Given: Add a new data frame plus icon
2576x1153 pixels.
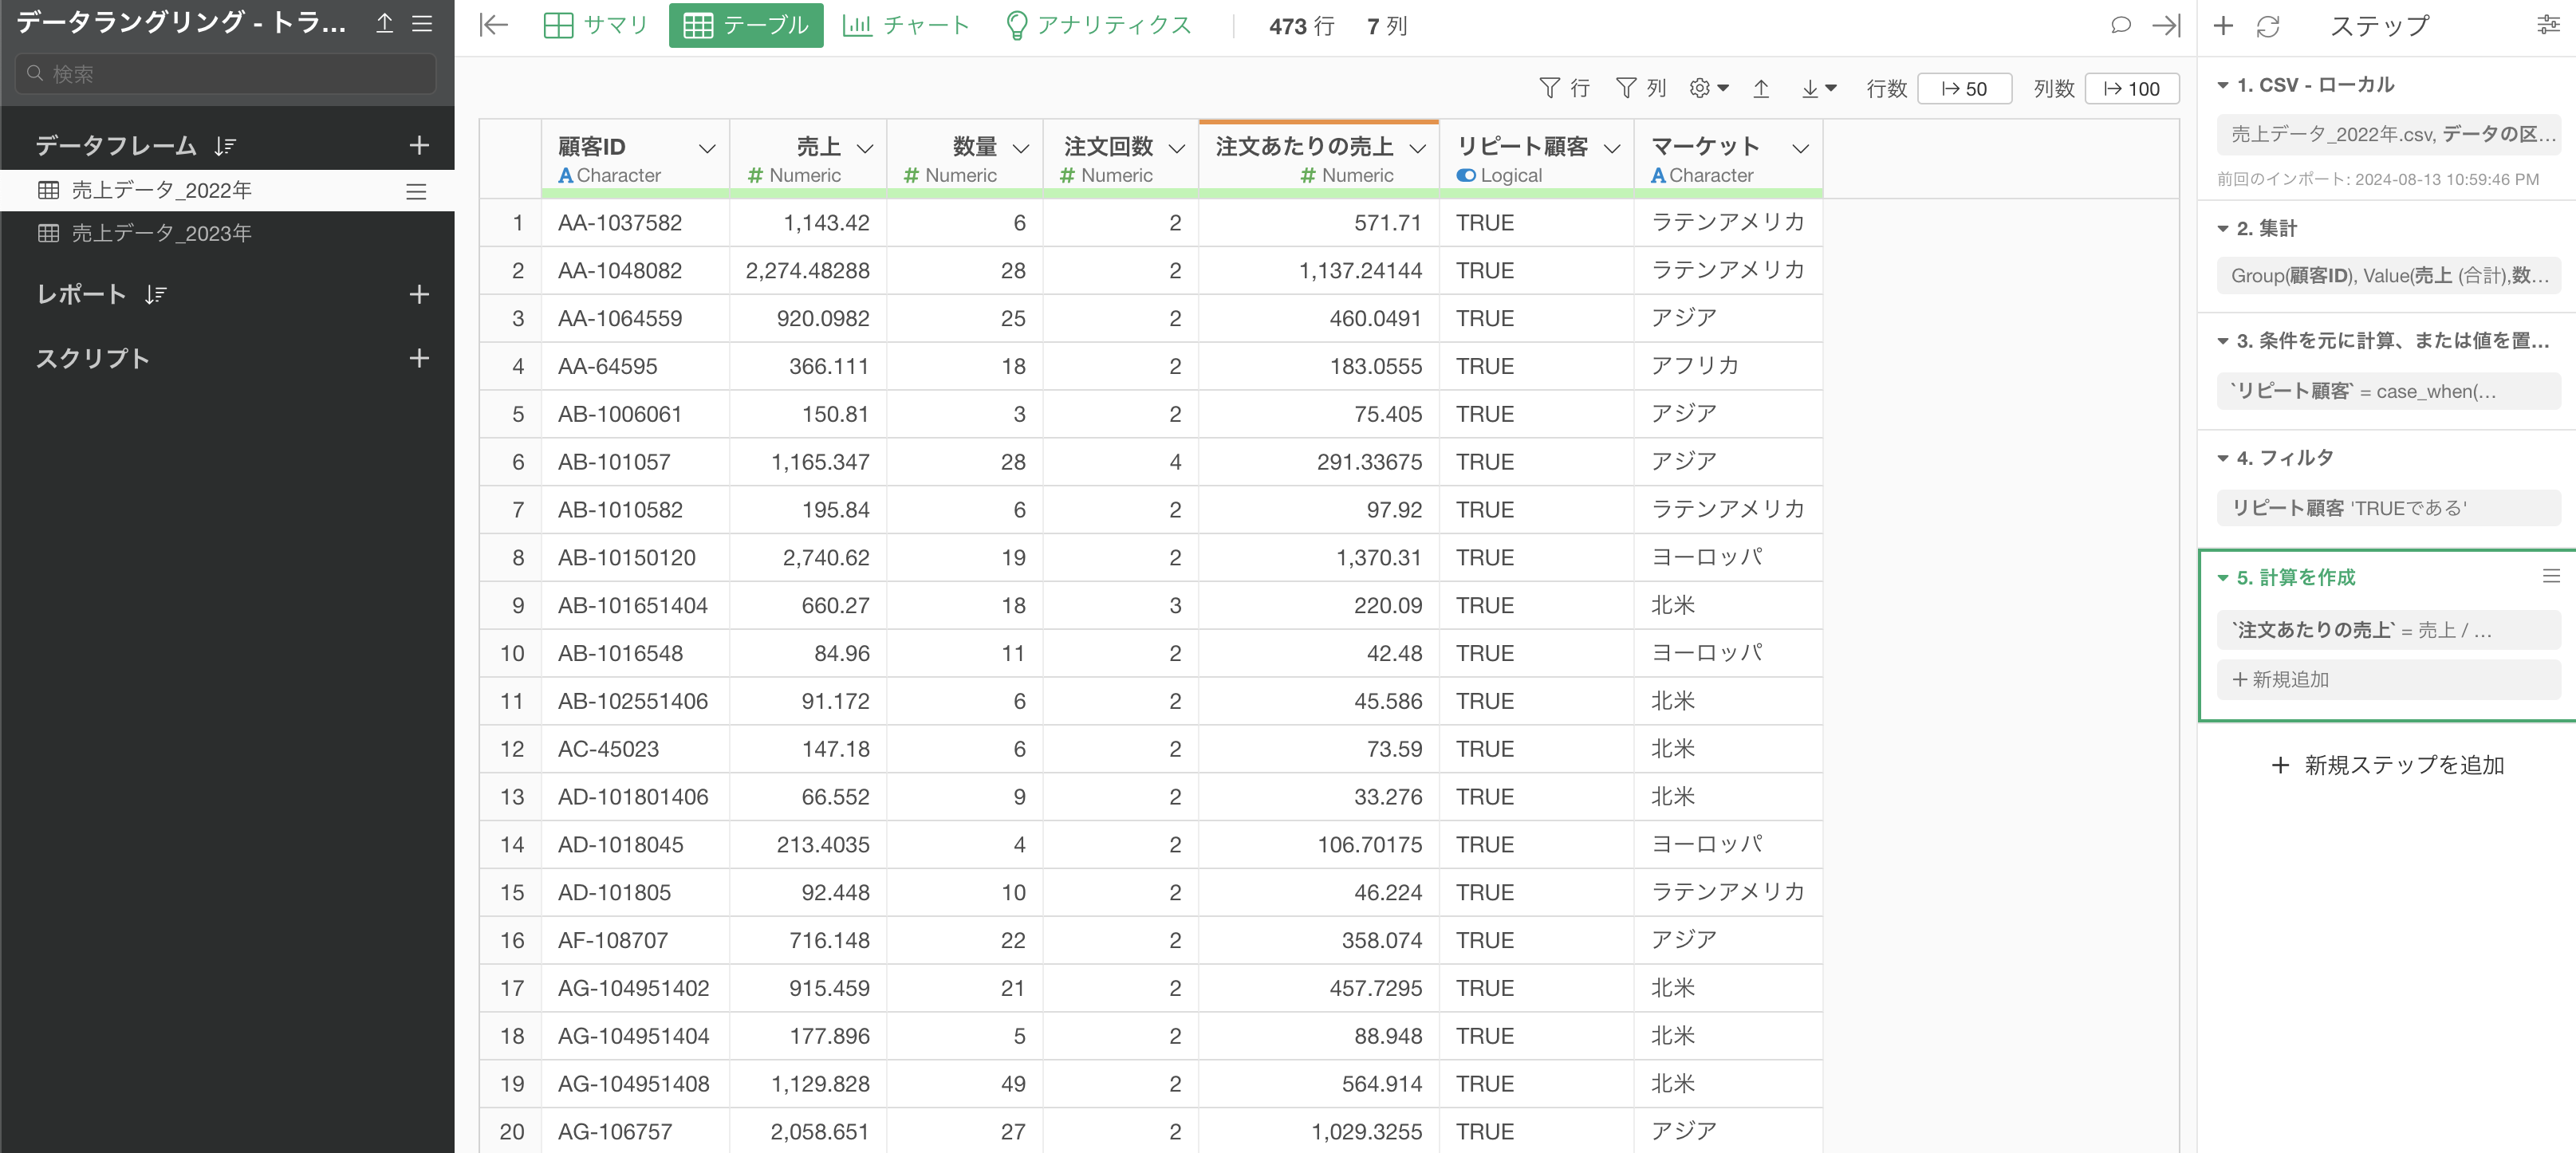Looking at the screenshot, I should pyautogui.click(x=419, y=145).
